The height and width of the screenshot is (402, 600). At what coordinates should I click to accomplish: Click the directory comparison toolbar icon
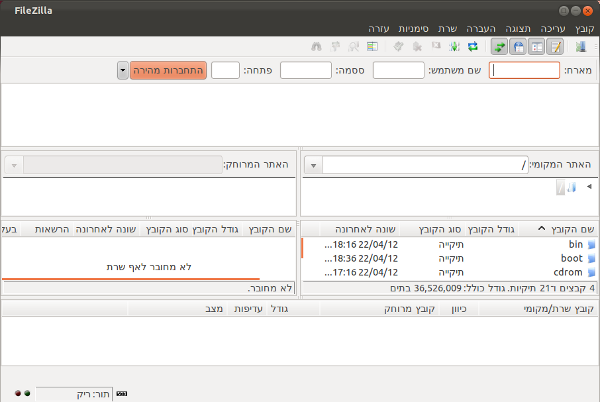click(354, 47)
